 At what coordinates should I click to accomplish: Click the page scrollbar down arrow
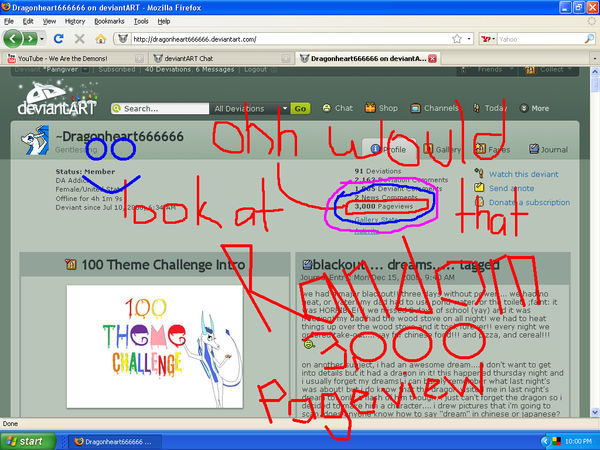pos(595,412)
